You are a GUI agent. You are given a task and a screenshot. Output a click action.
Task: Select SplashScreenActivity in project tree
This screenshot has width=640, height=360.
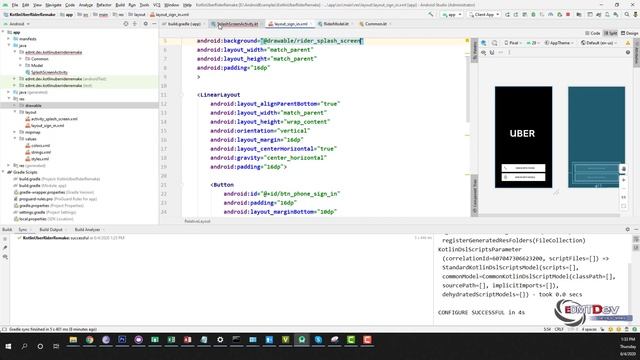point(49,72)
